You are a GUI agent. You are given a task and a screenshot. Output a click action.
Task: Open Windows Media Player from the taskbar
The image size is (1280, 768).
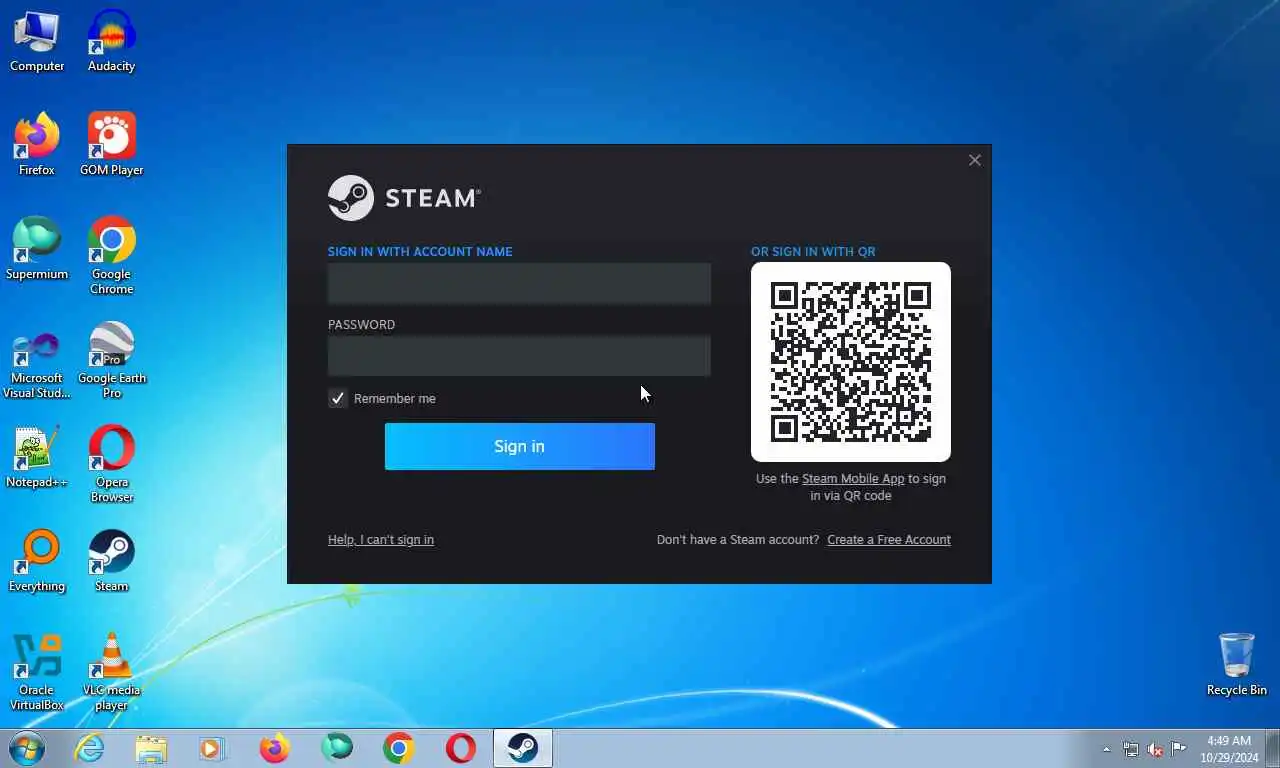pyautogui.click(x=212, y=748)
